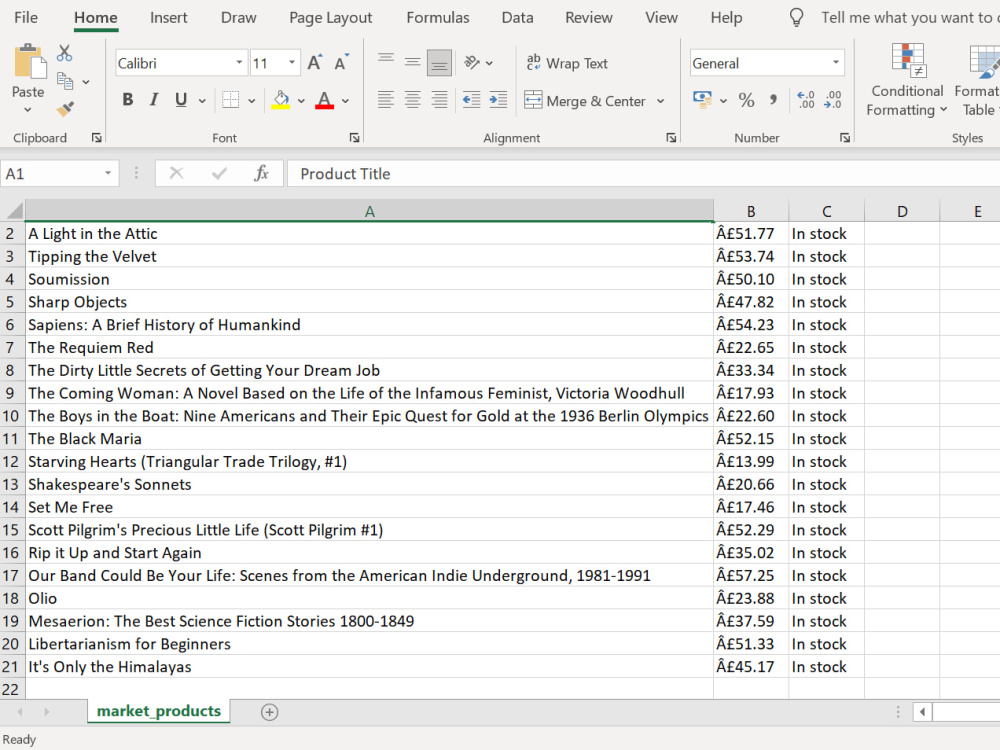The width and height of the screenshot is (1000, 750).
Task: Expand the Borders options arrow
Action: [251, 101]
